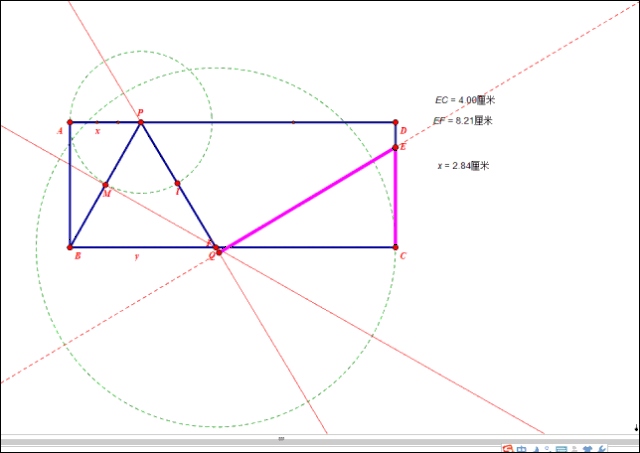Click the label Q below side BC
This screenshot has height=453, width=640.
click(211, 256)
